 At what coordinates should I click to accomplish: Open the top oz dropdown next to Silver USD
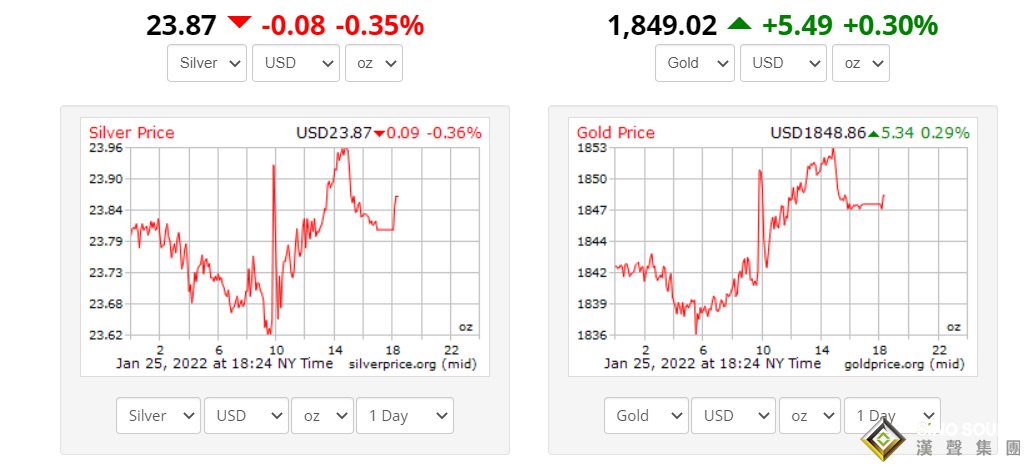click(x=373, y=63)
